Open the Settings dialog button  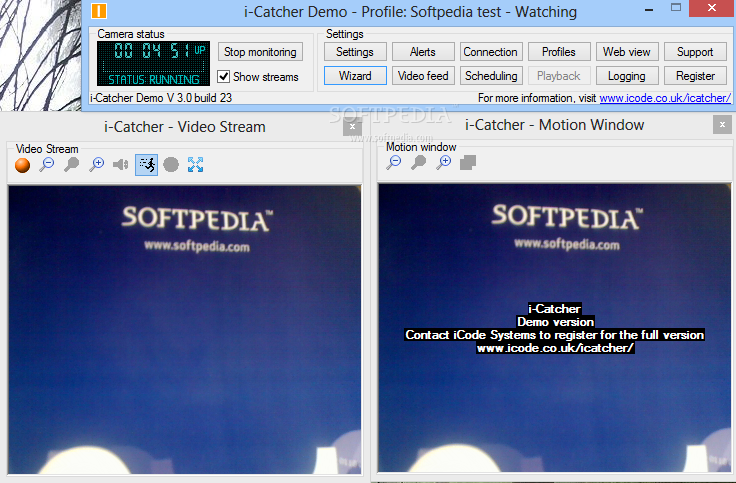355,52
